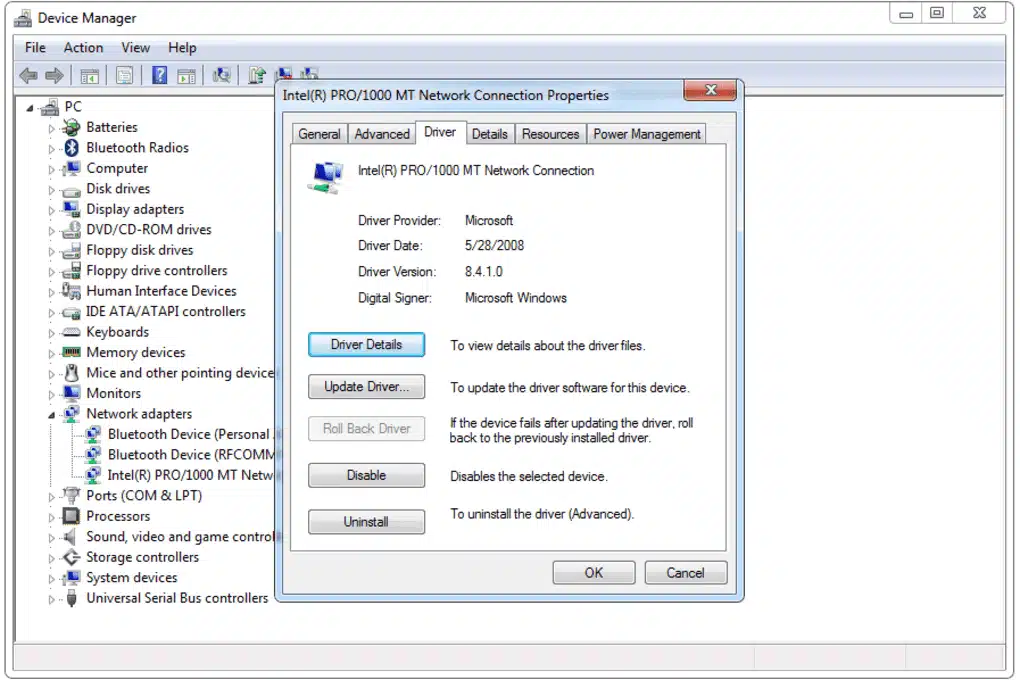Viewport: 1020px width, 680px height.
Task: Expand the Universal Serial Bus controllers node
Action: 51,599
